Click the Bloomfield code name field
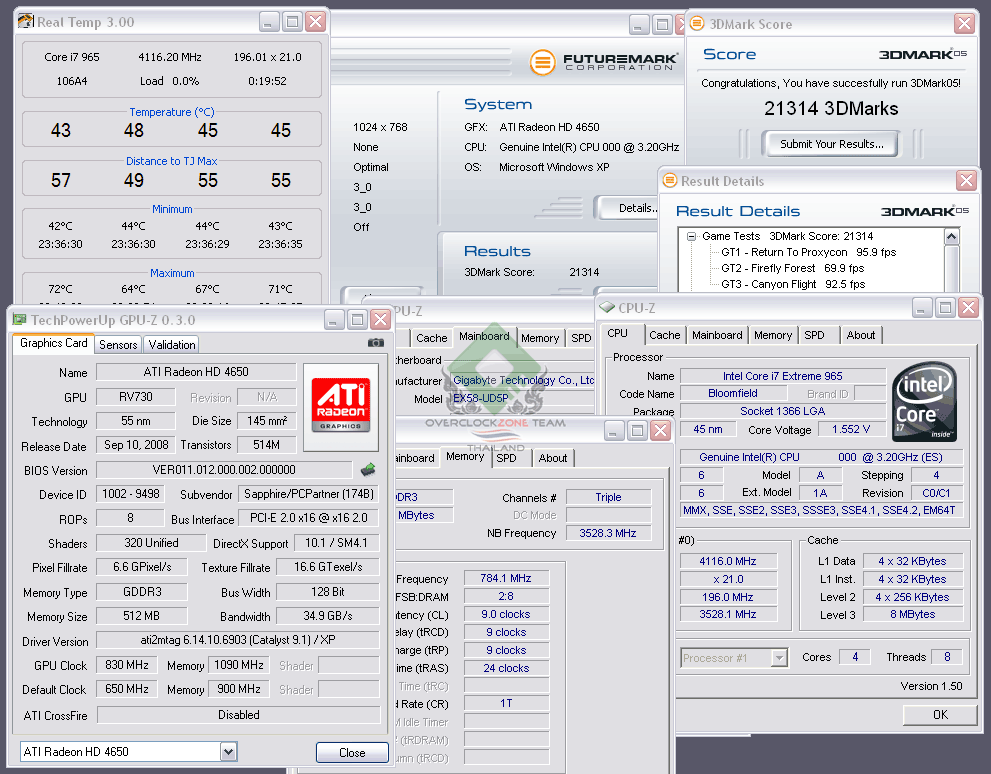This screenshot has height=774, width=991. point(733,393)
